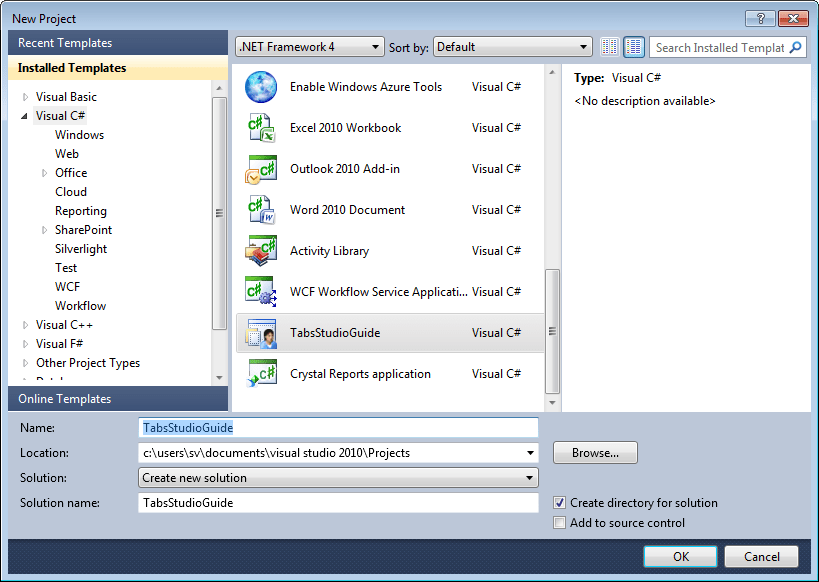
Task: Click the Outlook 2010 Add-in icon
Action: tap(260, 169)
